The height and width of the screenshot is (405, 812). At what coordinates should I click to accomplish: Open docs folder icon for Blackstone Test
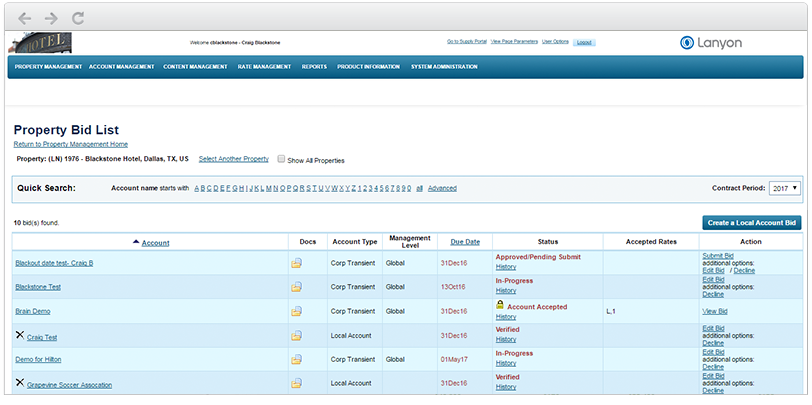click(x=296, y=287)
